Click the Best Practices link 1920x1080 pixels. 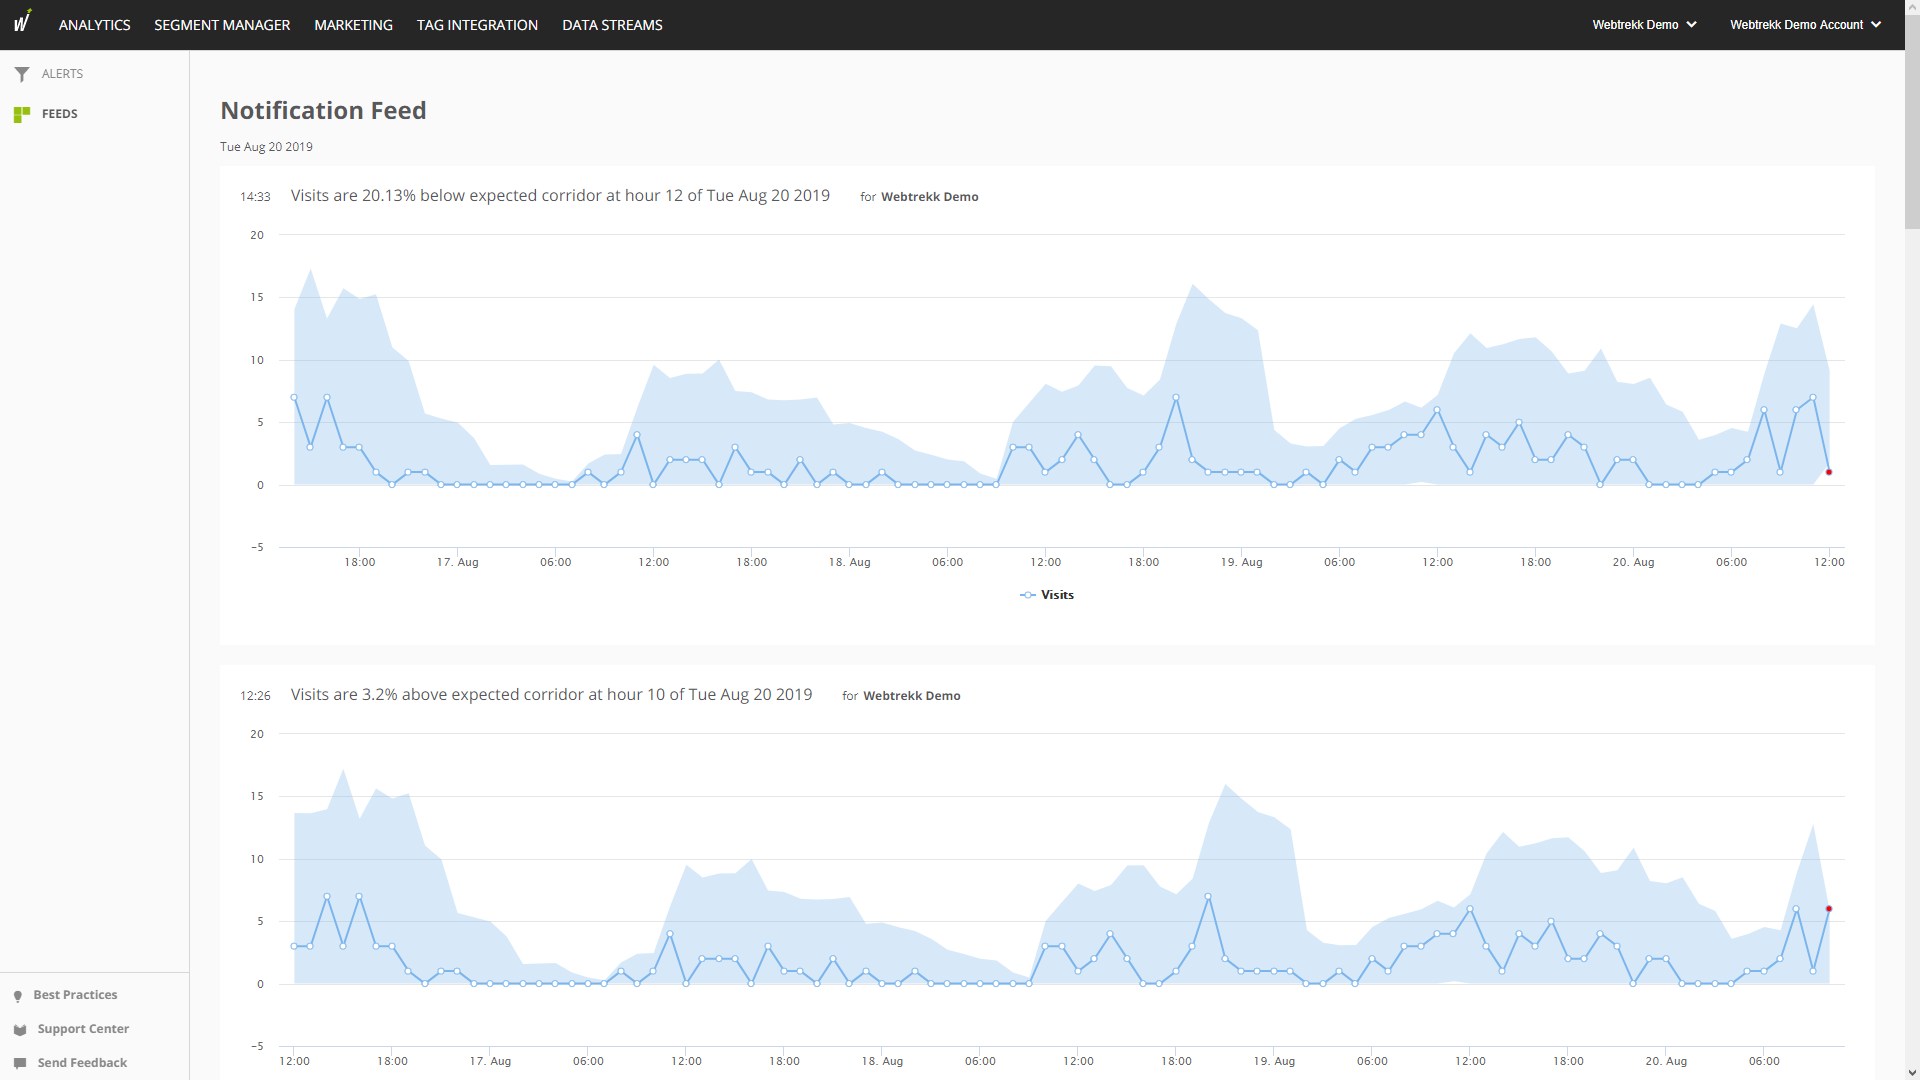[75, 993]
